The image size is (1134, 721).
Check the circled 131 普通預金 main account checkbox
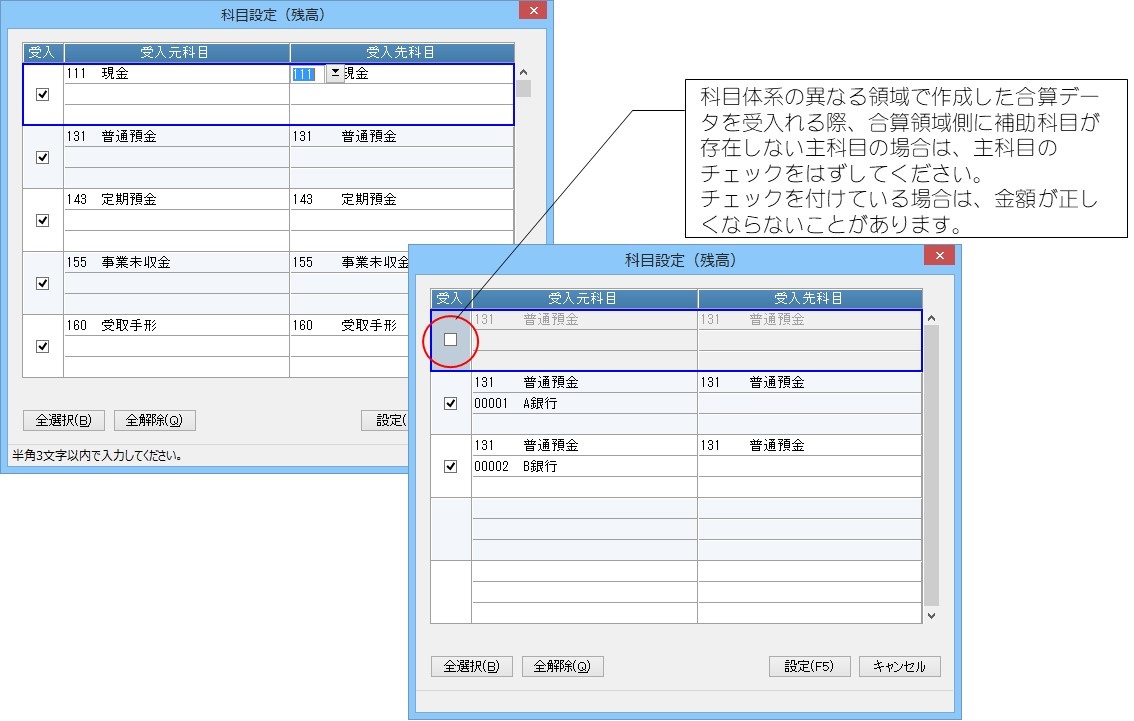coord(451,339)
